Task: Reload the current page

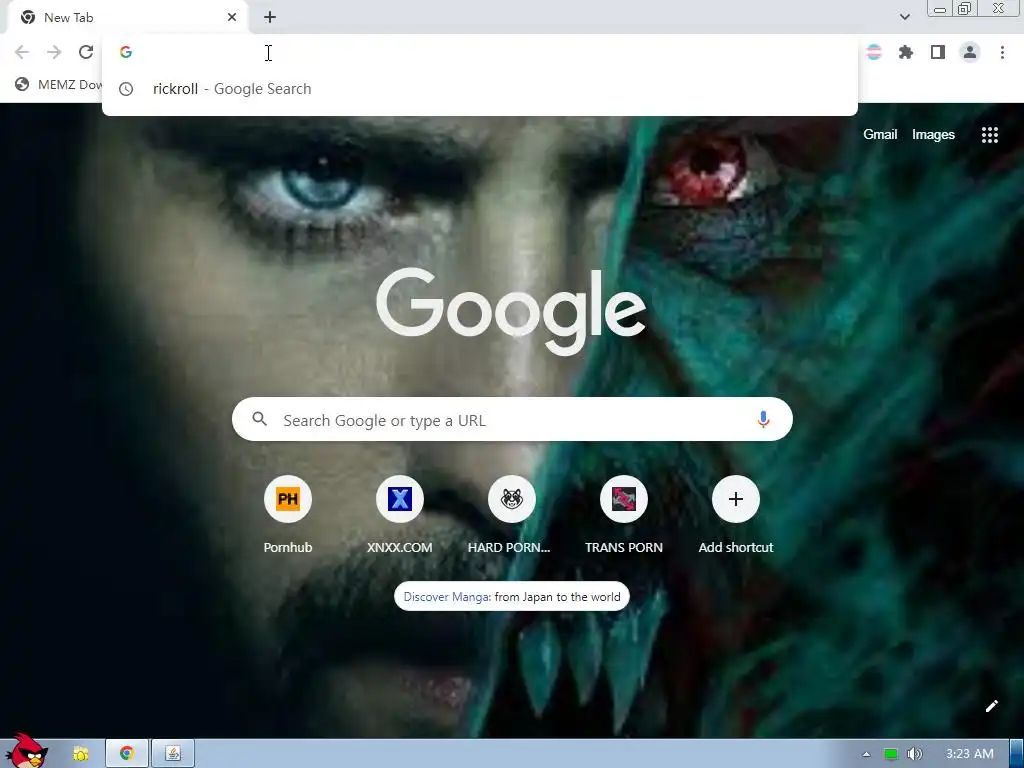Action: click(x=86, y=52)
